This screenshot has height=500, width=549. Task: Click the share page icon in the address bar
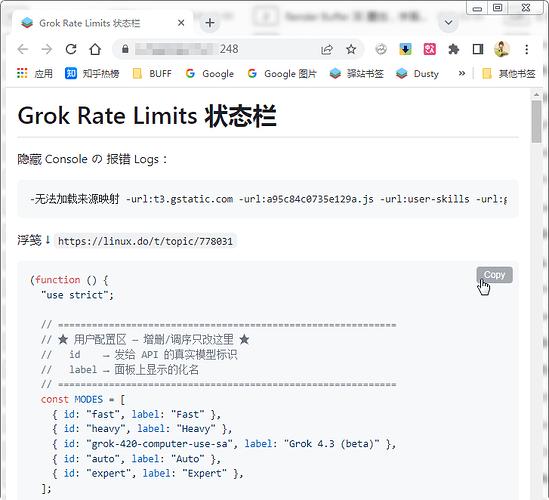click(x=327, y=49)
